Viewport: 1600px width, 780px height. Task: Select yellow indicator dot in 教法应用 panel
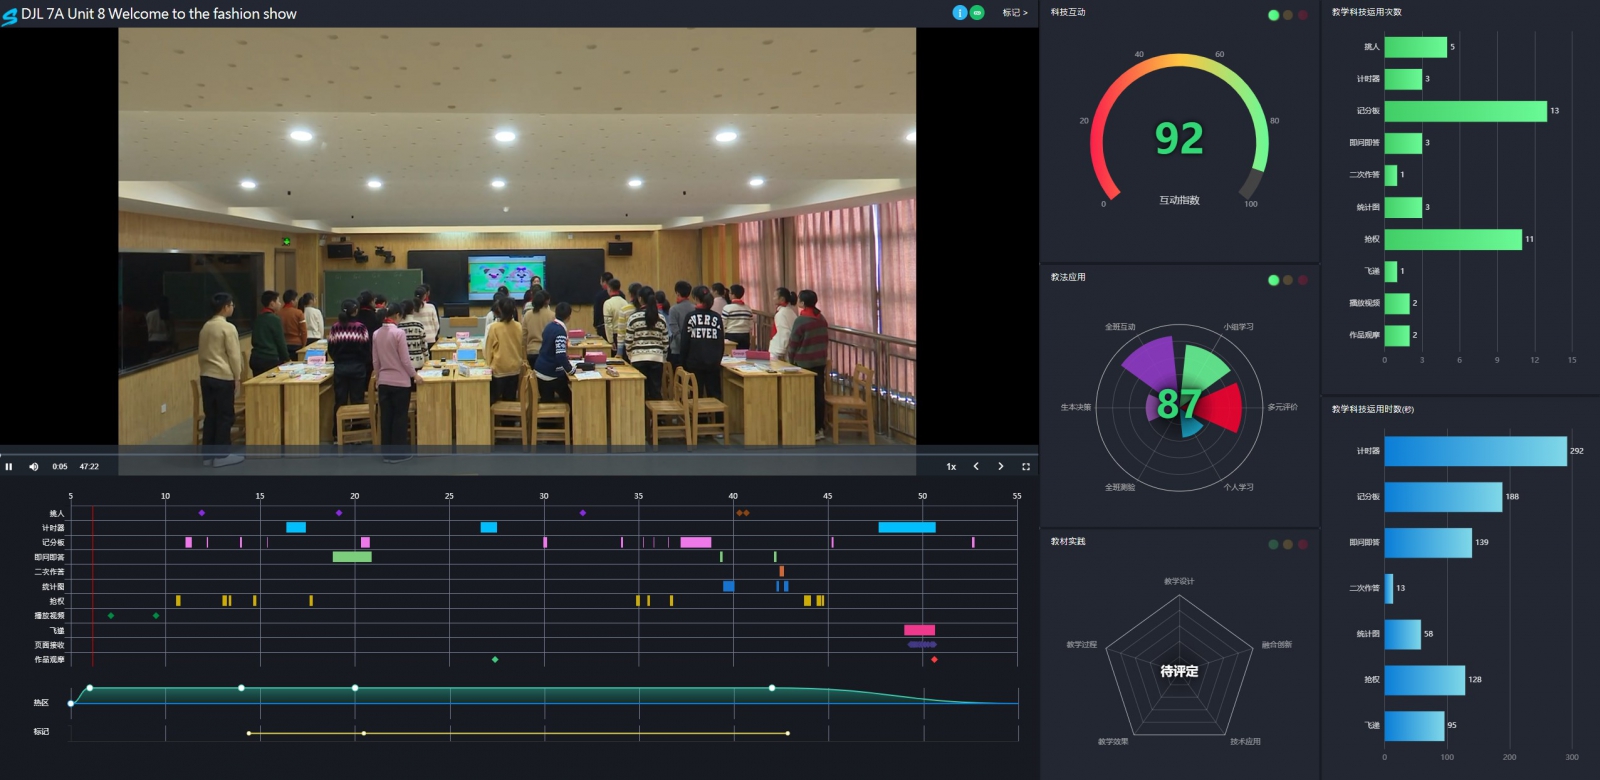point(1288,280)
